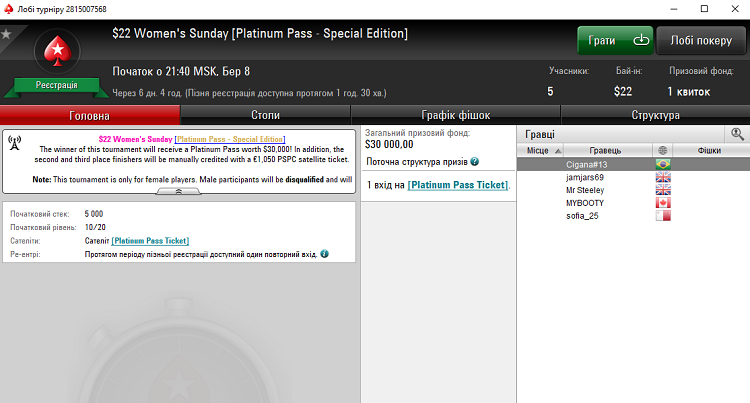750x403 pixels.
Task: Toggle the favorite star icon
Action: coord(6,34)
